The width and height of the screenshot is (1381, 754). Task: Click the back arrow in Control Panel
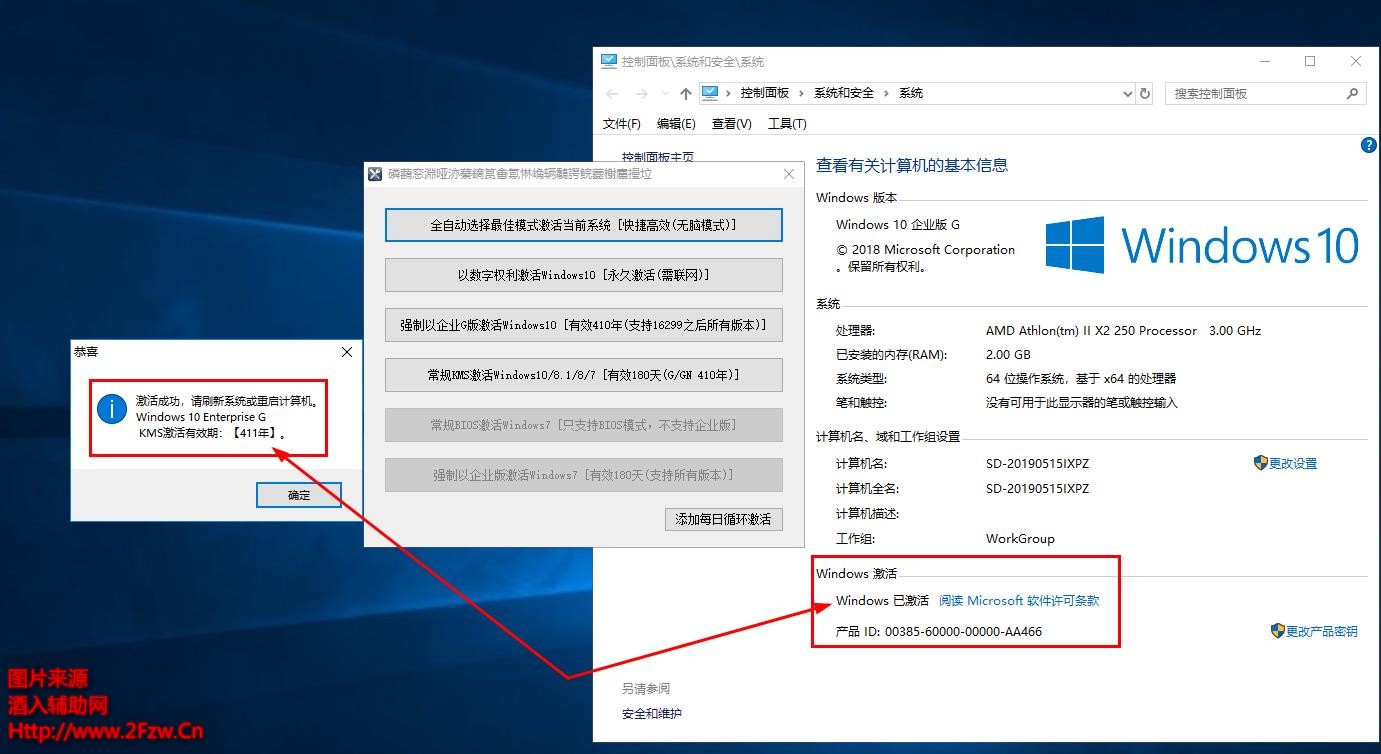coord(612,93)
